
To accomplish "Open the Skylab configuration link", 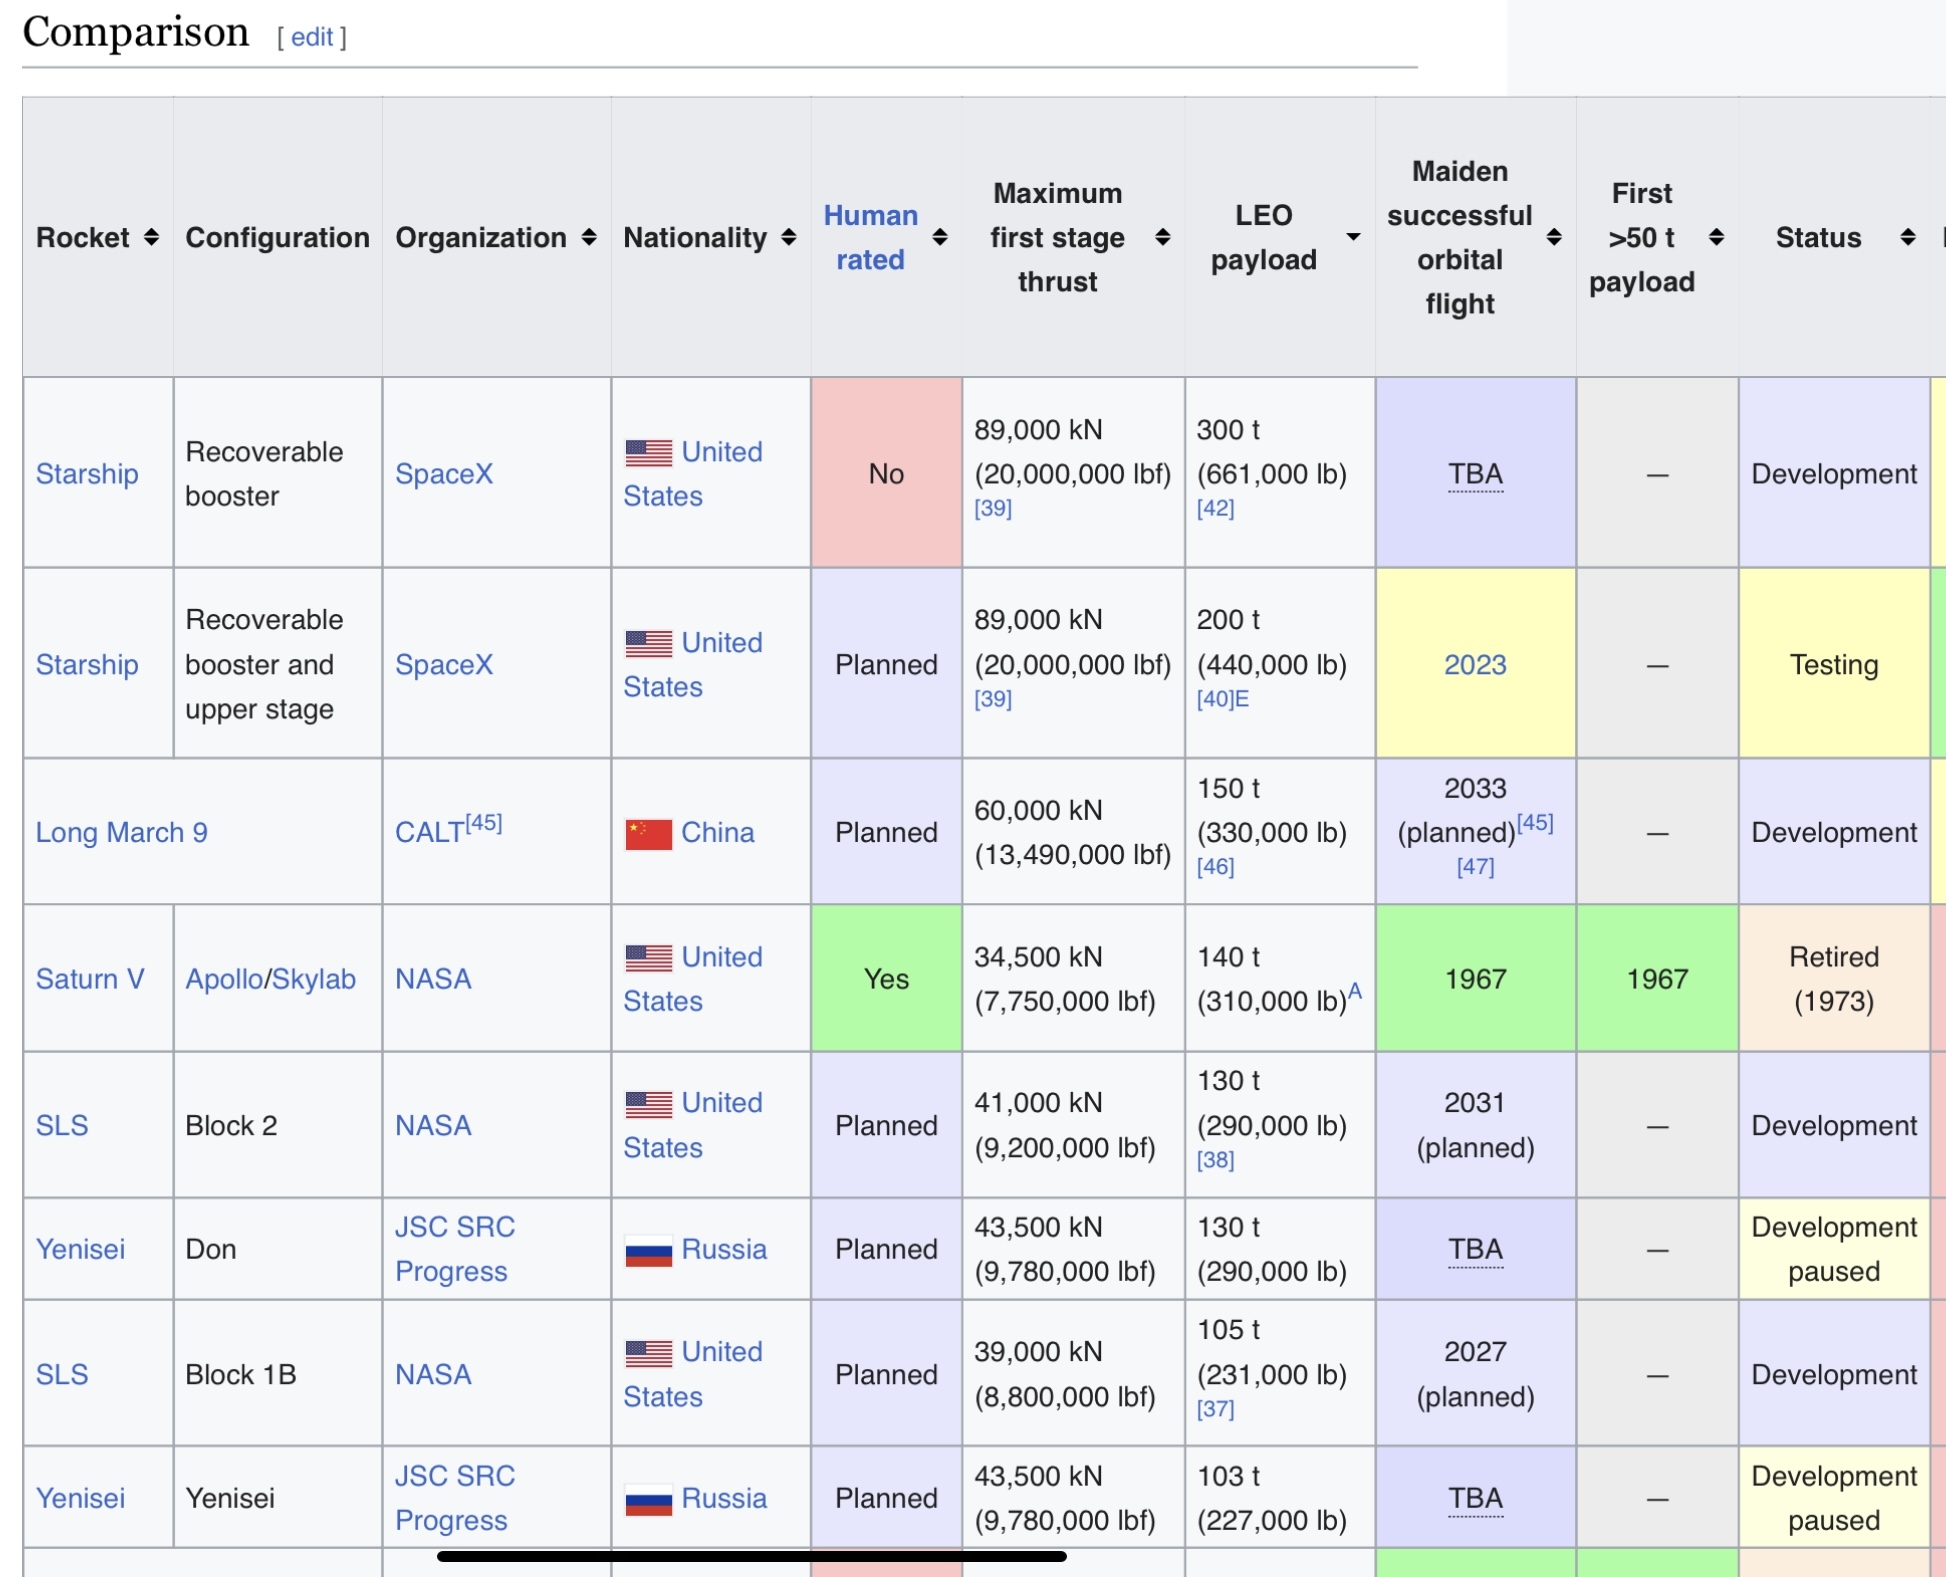I will 313,978.
